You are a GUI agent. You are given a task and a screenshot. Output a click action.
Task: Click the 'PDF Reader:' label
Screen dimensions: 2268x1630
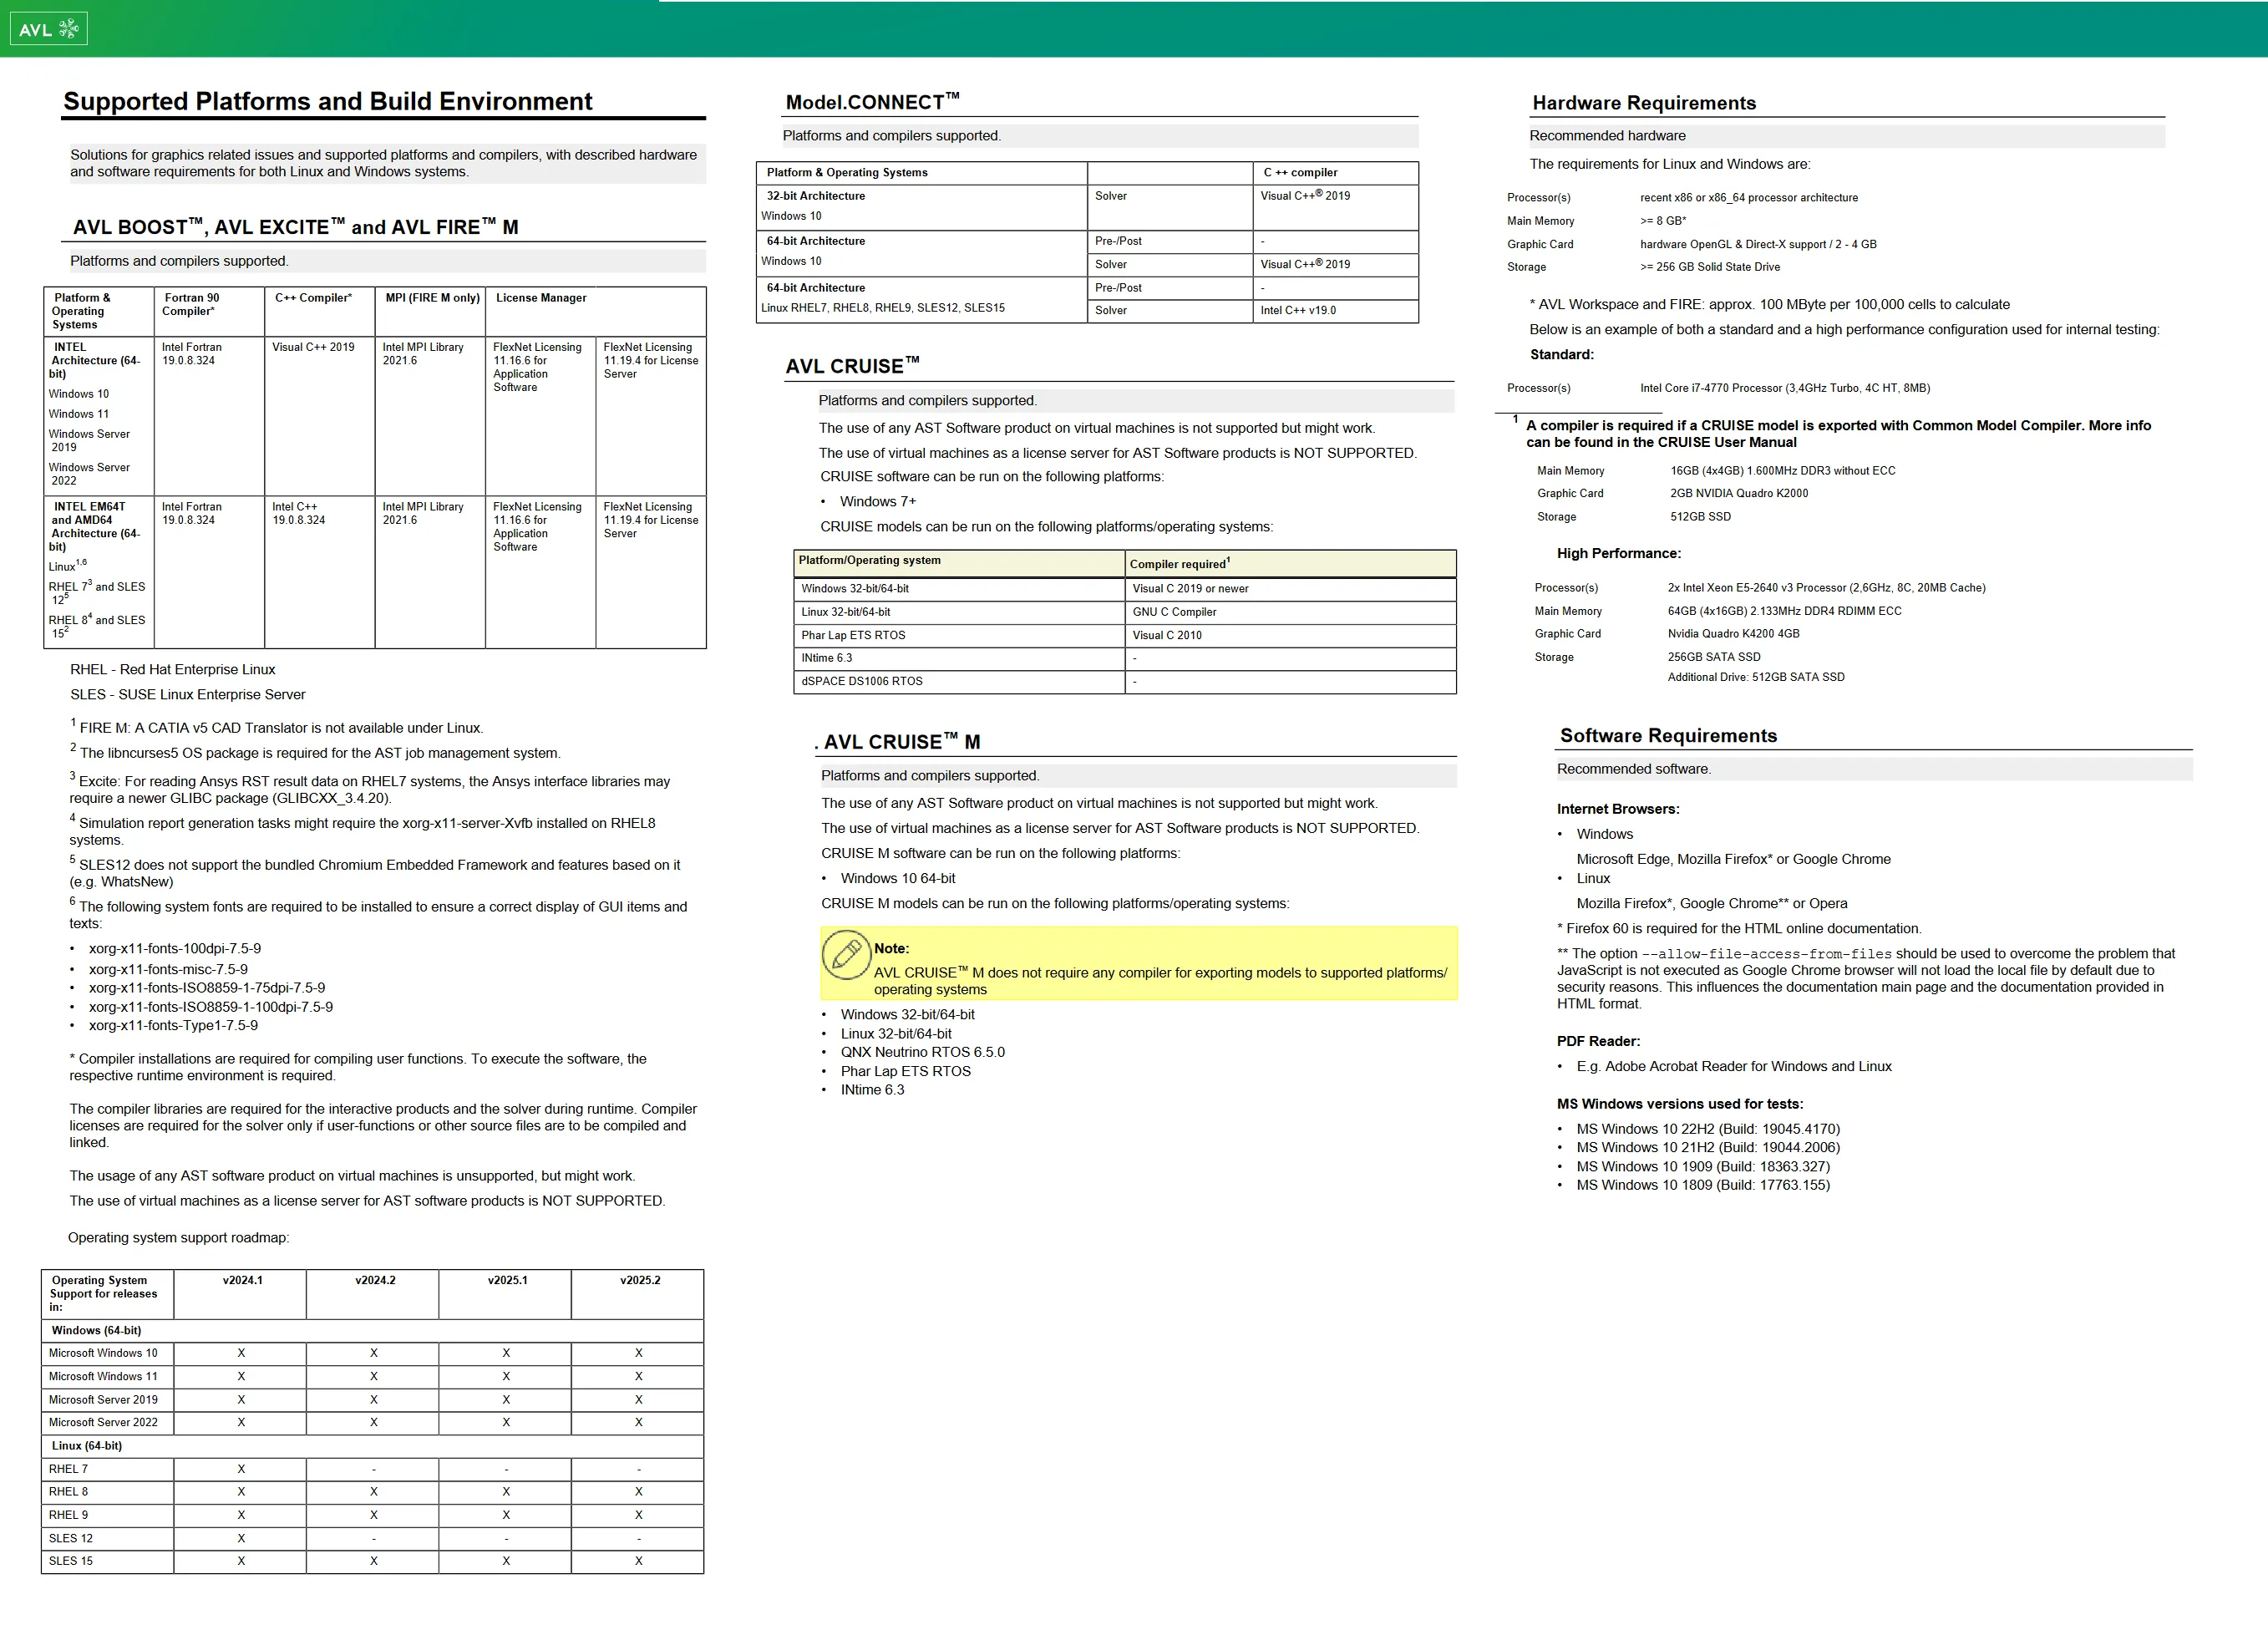click(1598, 1042)
